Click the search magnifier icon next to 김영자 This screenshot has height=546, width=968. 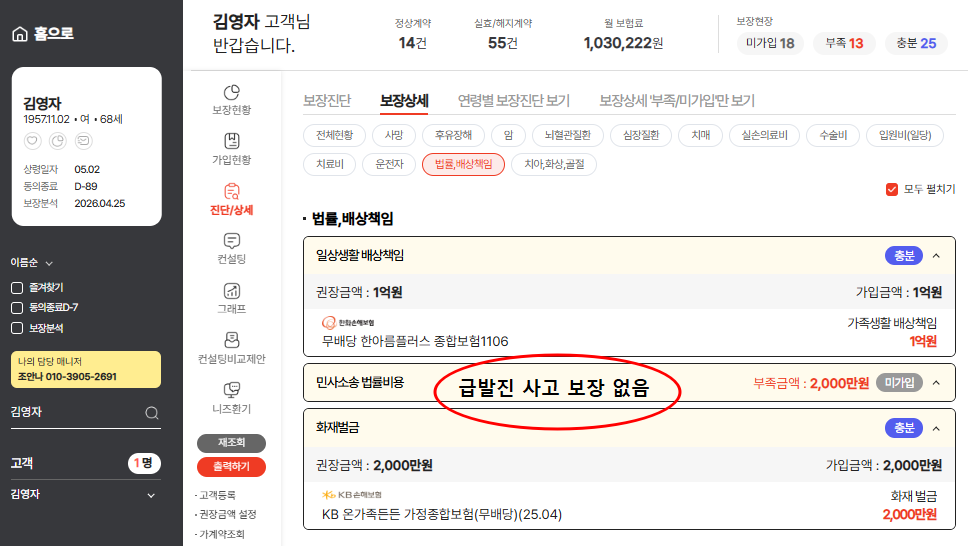click(152, 413)
